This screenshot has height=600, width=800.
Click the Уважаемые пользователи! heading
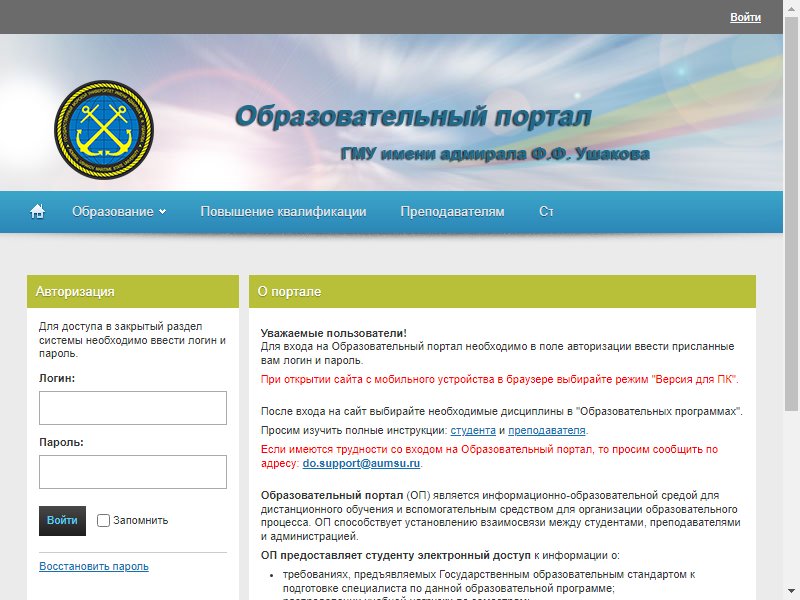334,333
